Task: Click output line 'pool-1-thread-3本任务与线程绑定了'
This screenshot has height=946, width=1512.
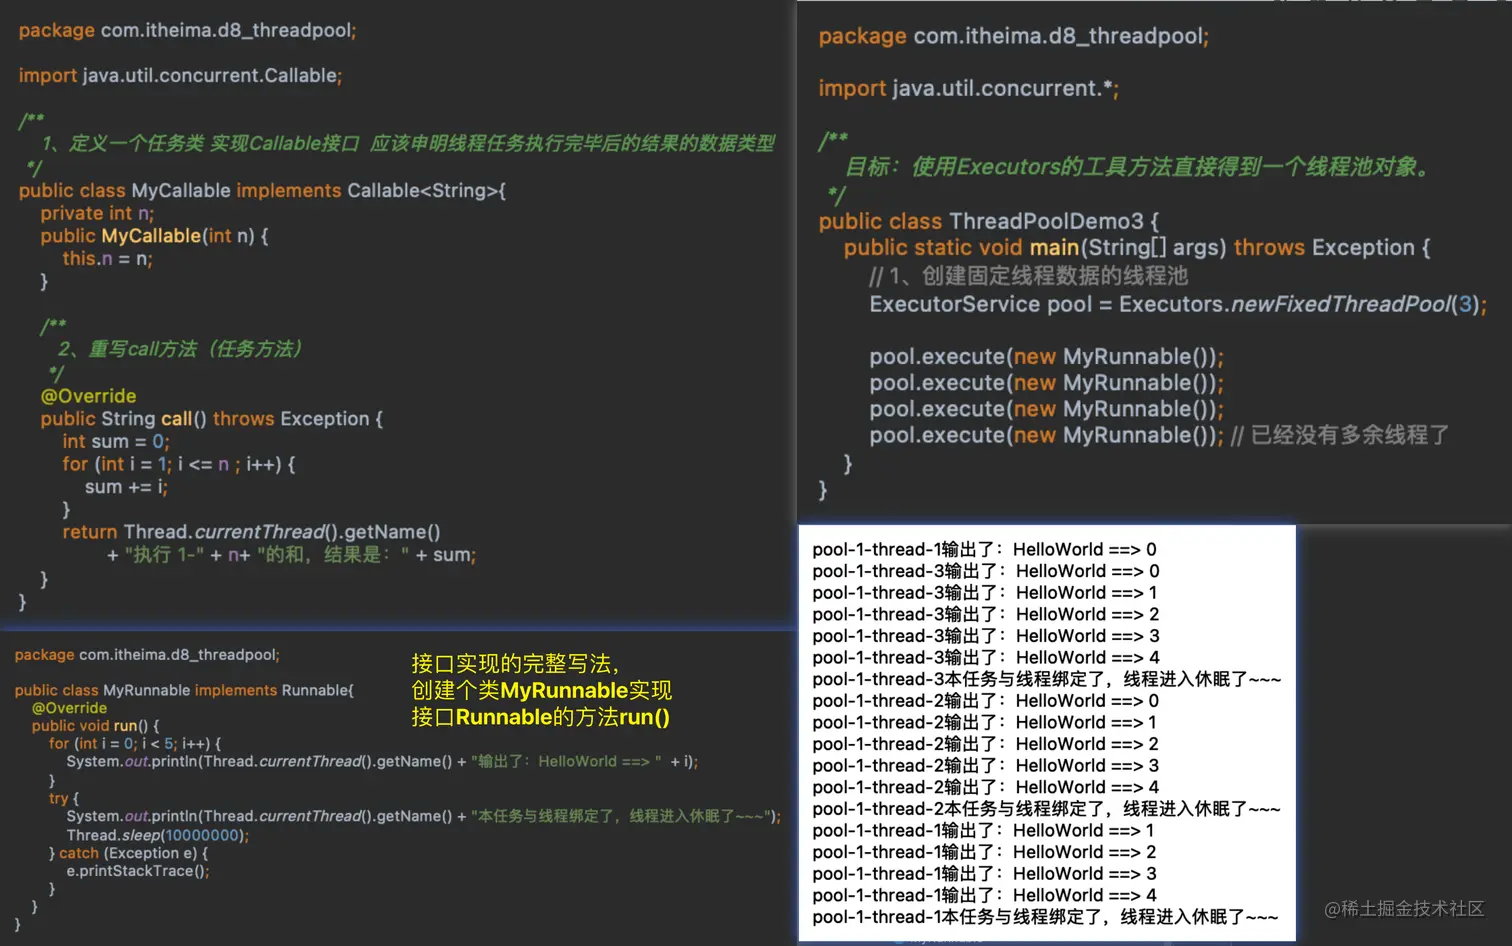Action: click(1047, 679)
